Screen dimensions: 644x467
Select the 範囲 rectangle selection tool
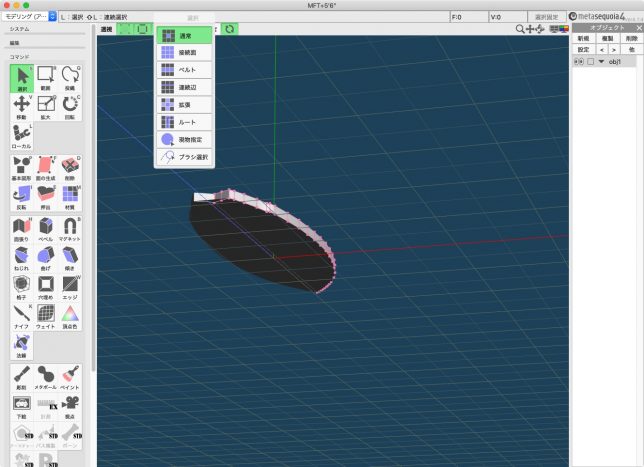click(46, 78)
